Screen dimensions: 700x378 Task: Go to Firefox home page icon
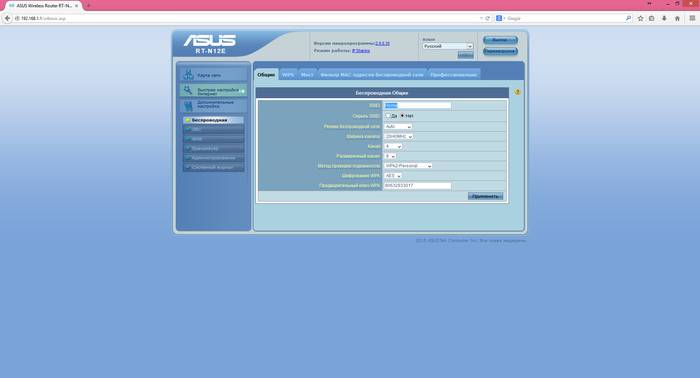click(677, 18)
